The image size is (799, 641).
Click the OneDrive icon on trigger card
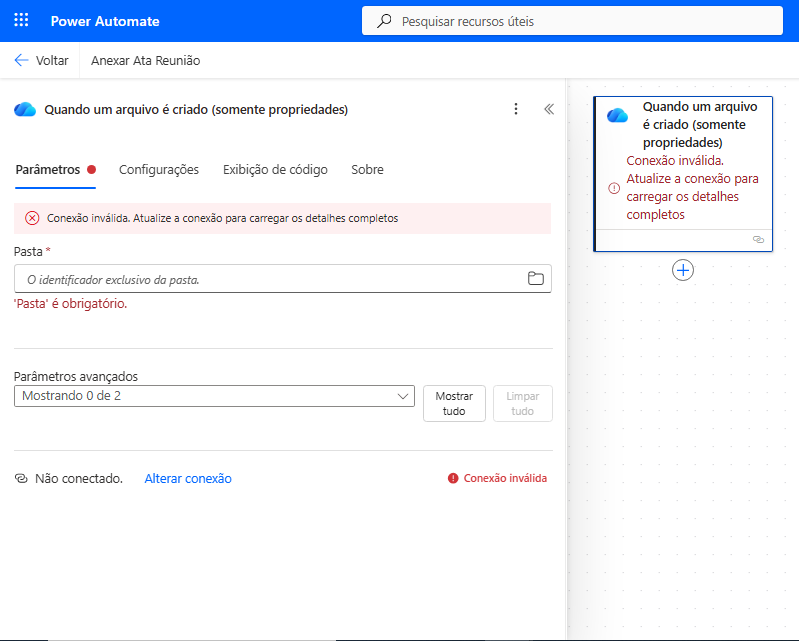(617, 116)
